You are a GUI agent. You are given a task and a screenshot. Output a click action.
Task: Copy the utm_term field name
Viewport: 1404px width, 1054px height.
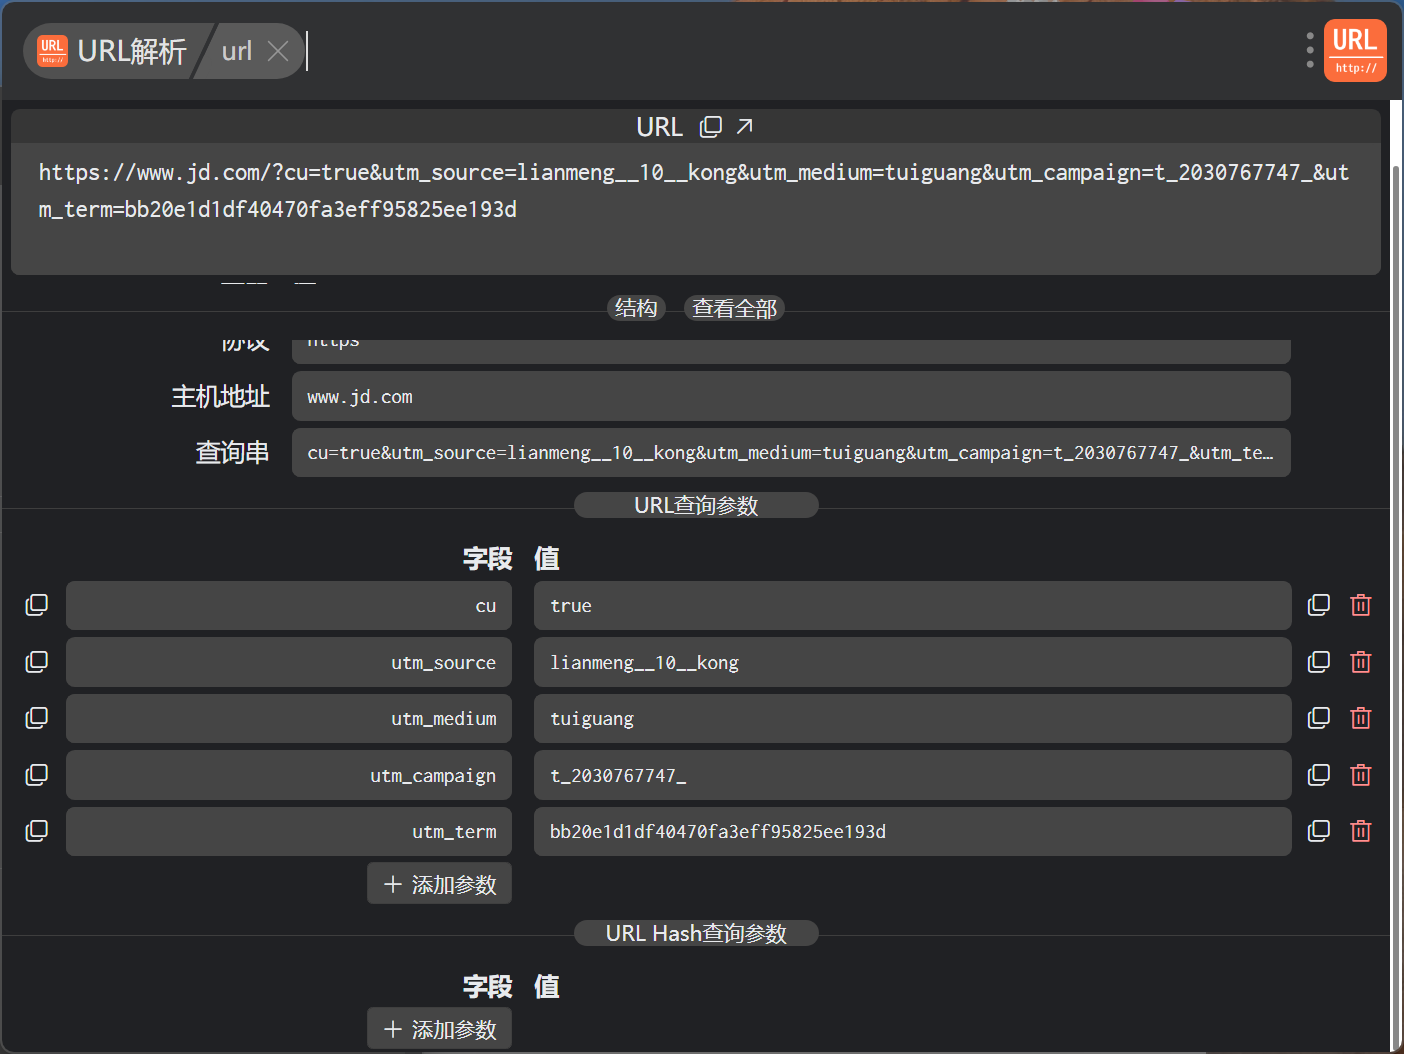tap(37, 831)
